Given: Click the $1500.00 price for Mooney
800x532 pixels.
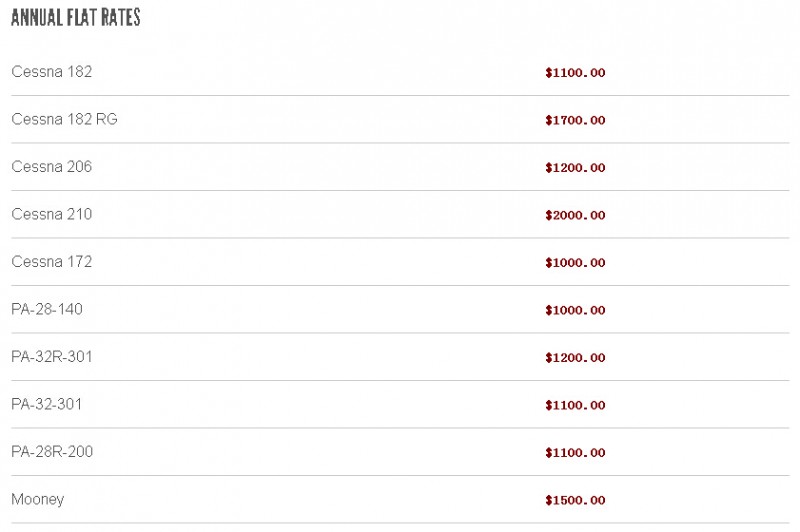Looking at the screenshot, I should [x=575, y=500].
